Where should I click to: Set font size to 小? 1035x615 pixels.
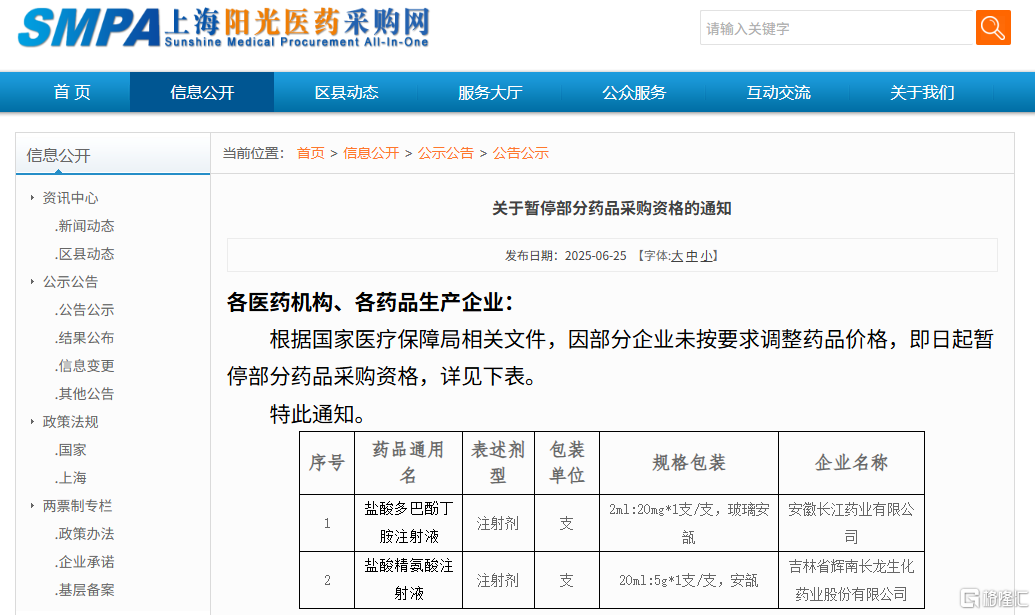click(x=706, y=256)
